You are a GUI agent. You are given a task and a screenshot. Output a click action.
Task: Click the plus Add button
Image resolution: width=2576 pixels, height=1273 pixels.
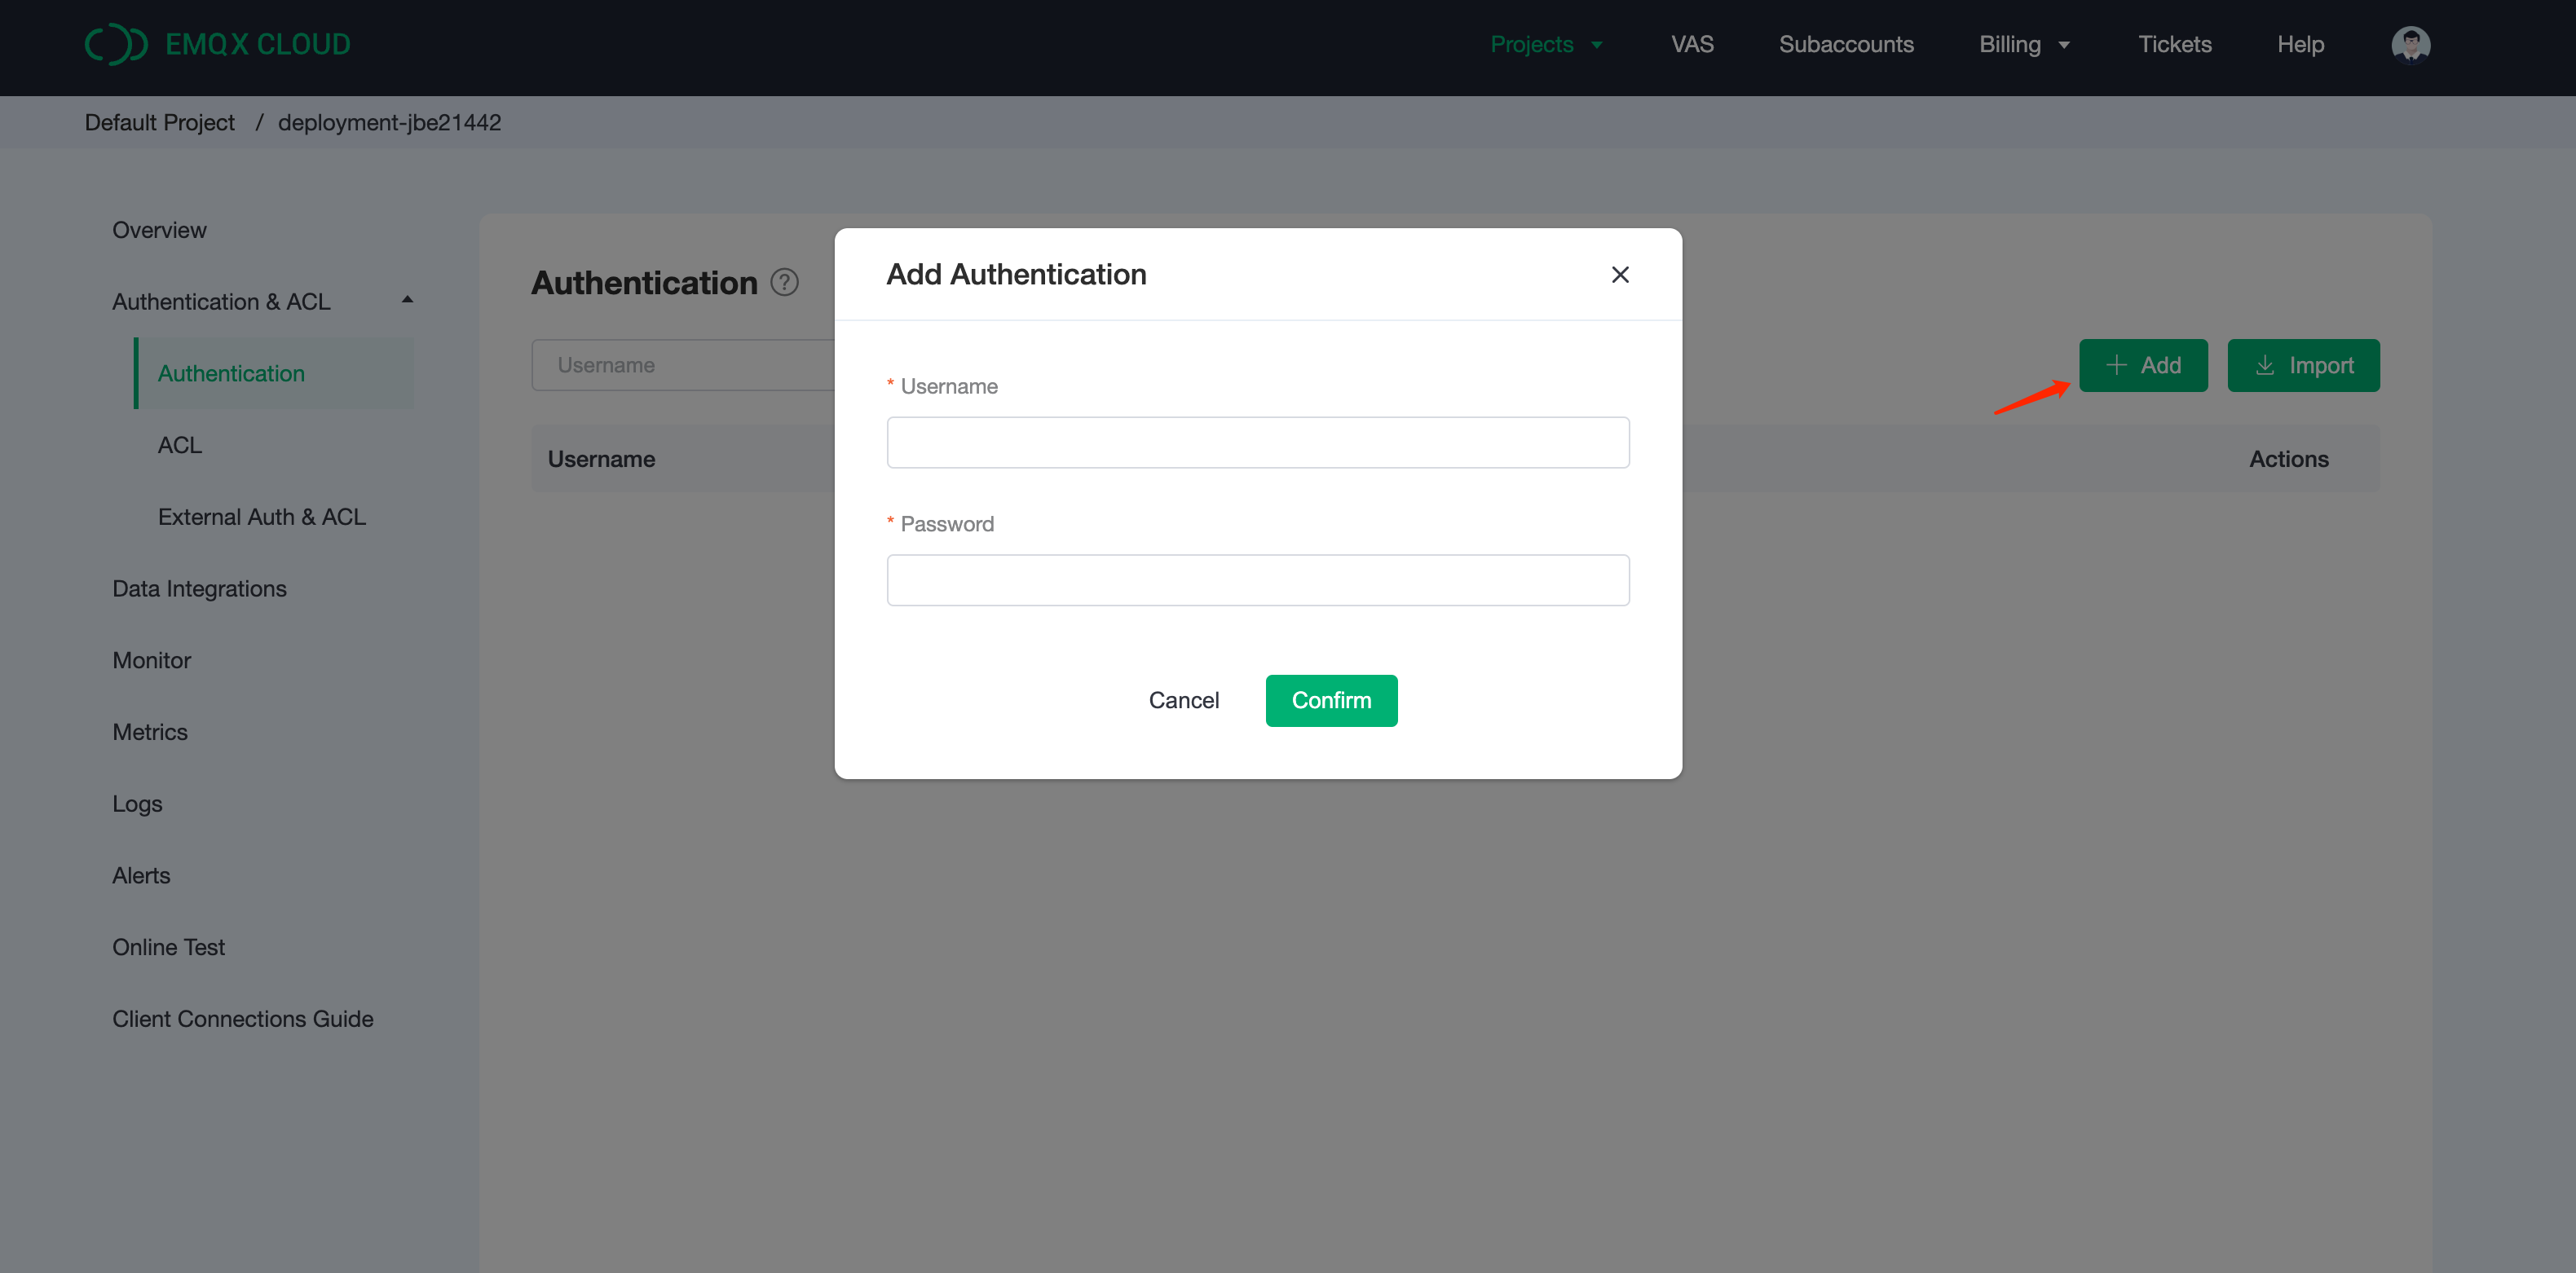pyautogui.click(x=2143, y=365)
